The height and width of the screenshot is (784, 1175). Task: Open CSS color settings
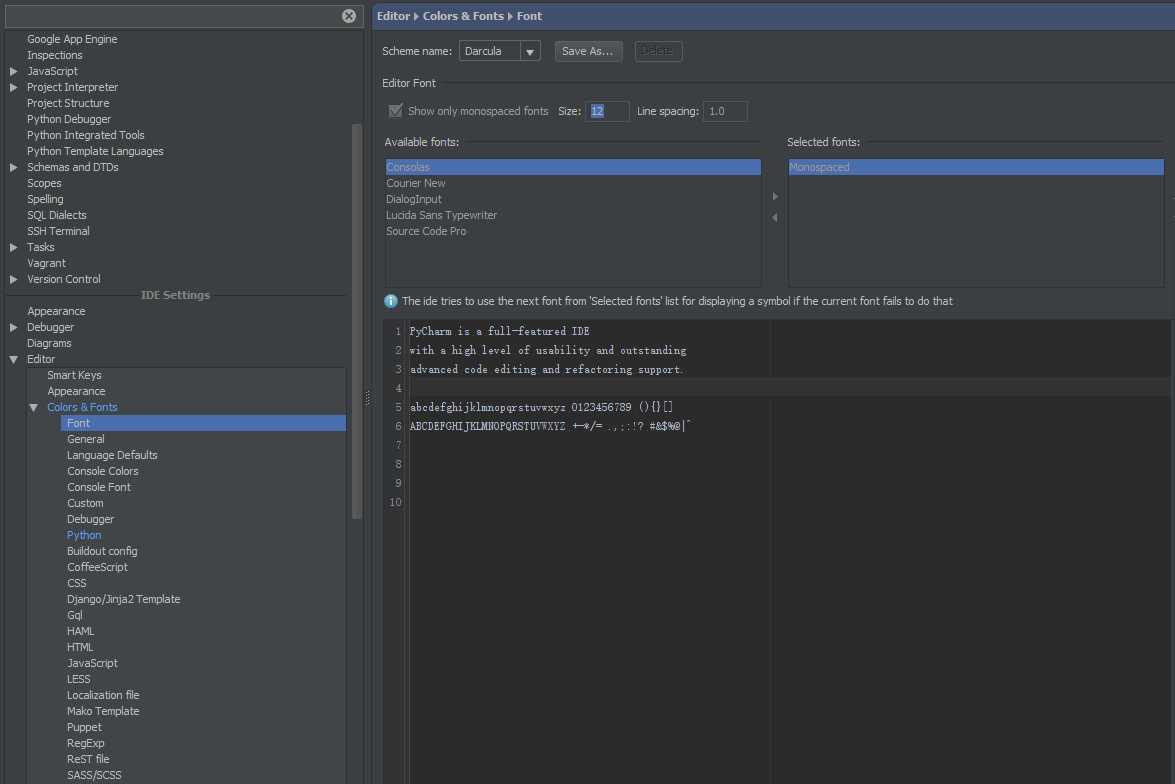pos(76,583)
